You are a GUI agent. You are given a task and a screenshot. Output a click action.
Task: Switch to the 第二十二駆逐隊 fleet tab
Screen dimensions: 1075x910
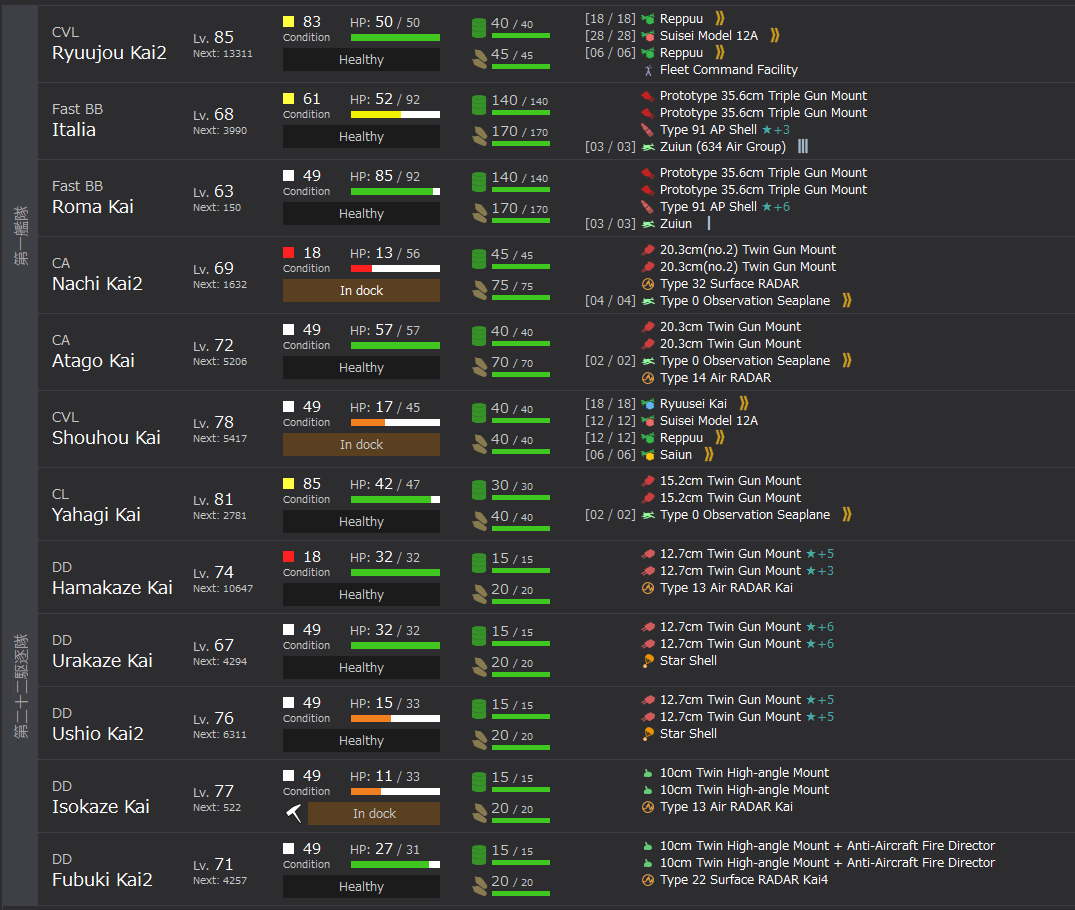(21, 686)
